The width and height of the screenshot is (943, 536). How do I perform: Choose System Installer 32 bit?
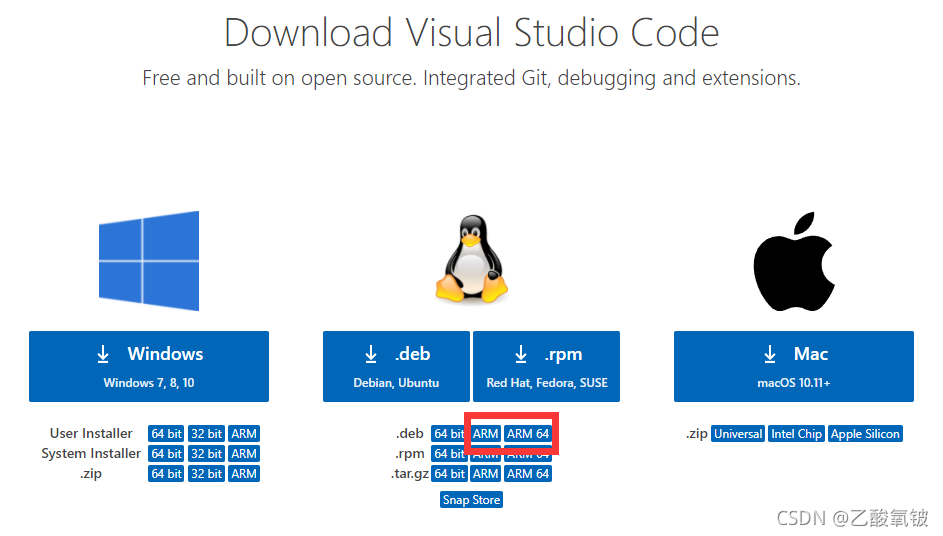pyautogui.click(x=206, y=454)
